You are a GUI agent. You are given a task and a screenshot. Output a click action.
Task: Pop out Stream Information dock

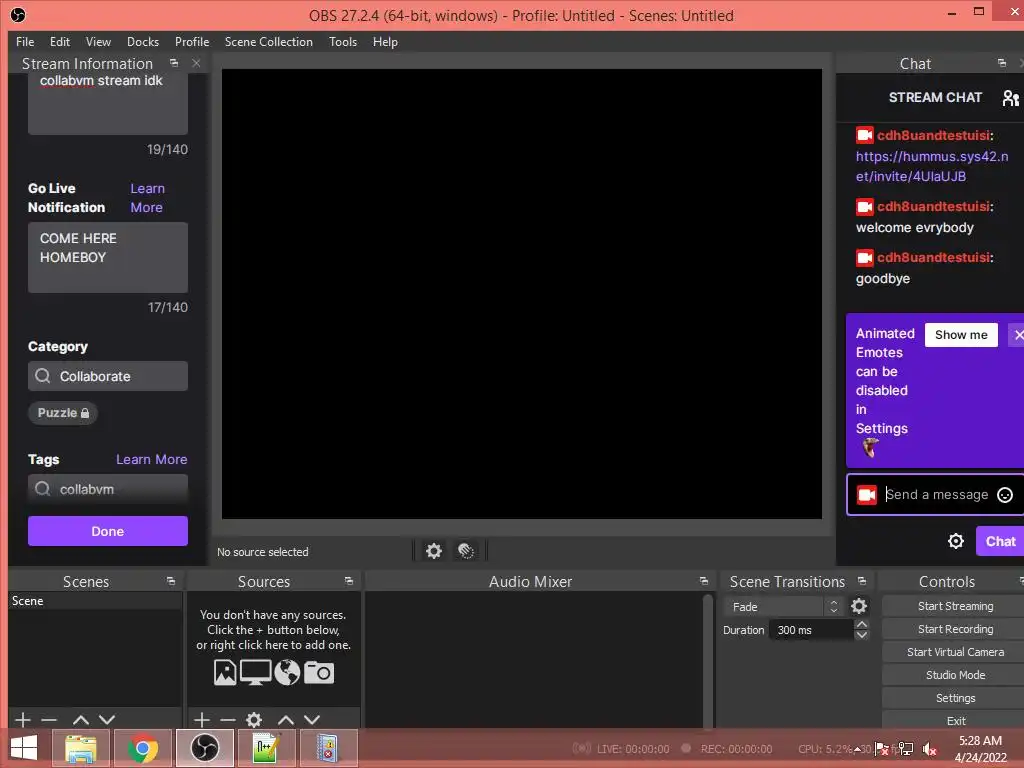174,63
